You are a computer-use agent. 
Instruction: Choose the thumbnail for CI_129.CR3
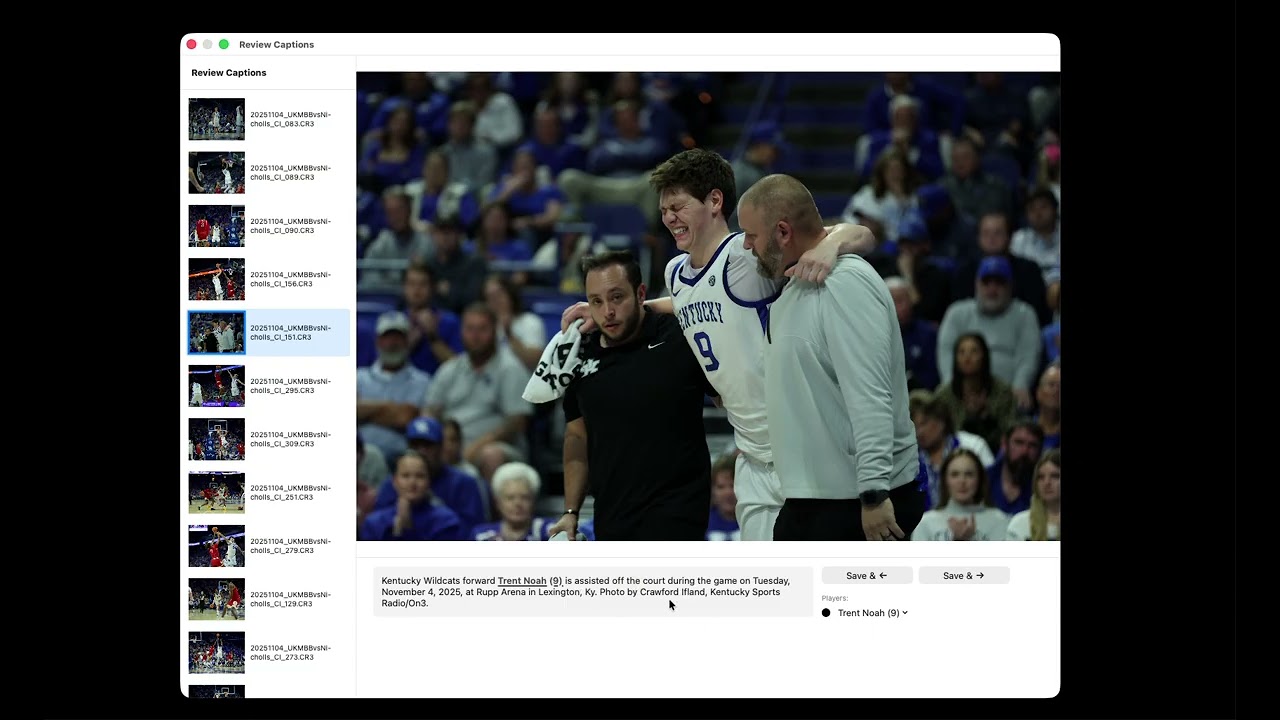pos(217,599)
